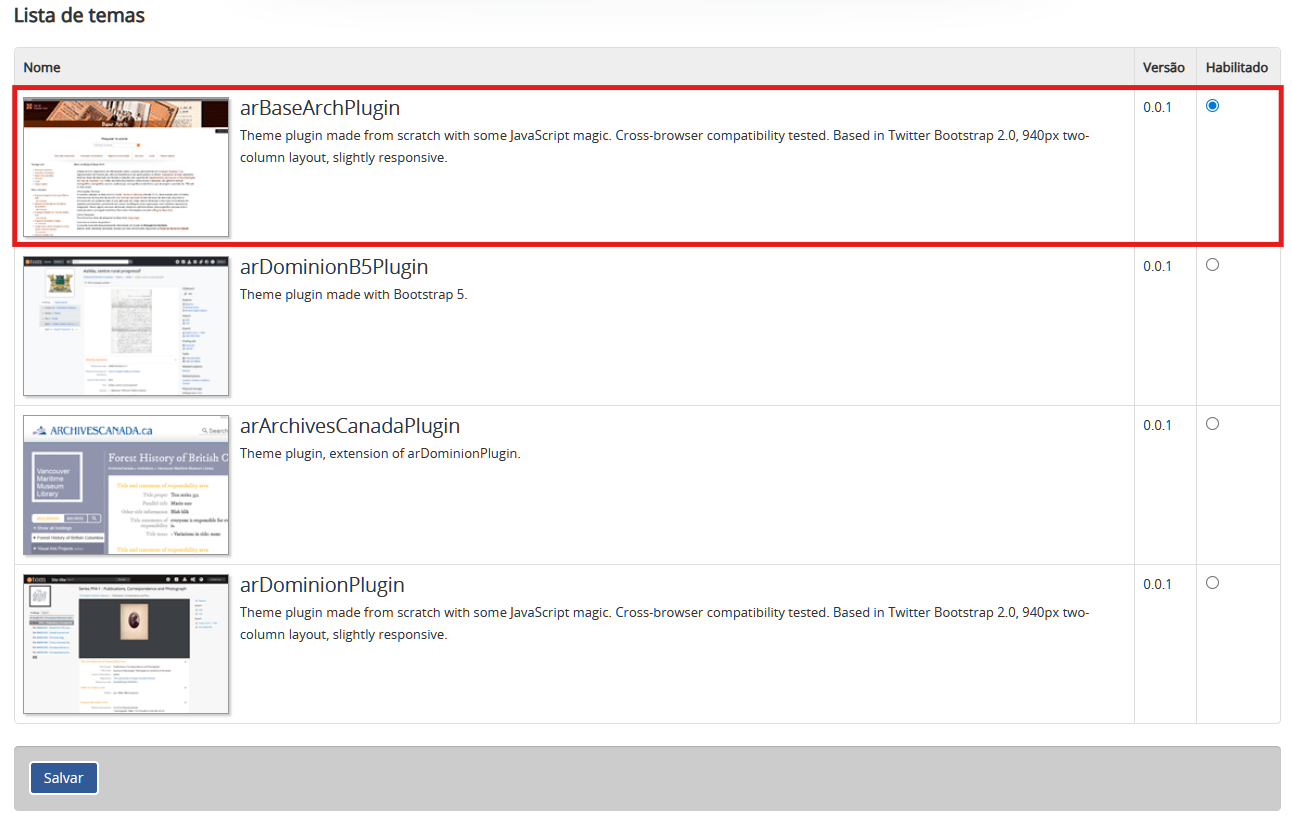
Task: Click "Theme plugin made with Bootstrap 5." text
Action: (354, 295)
